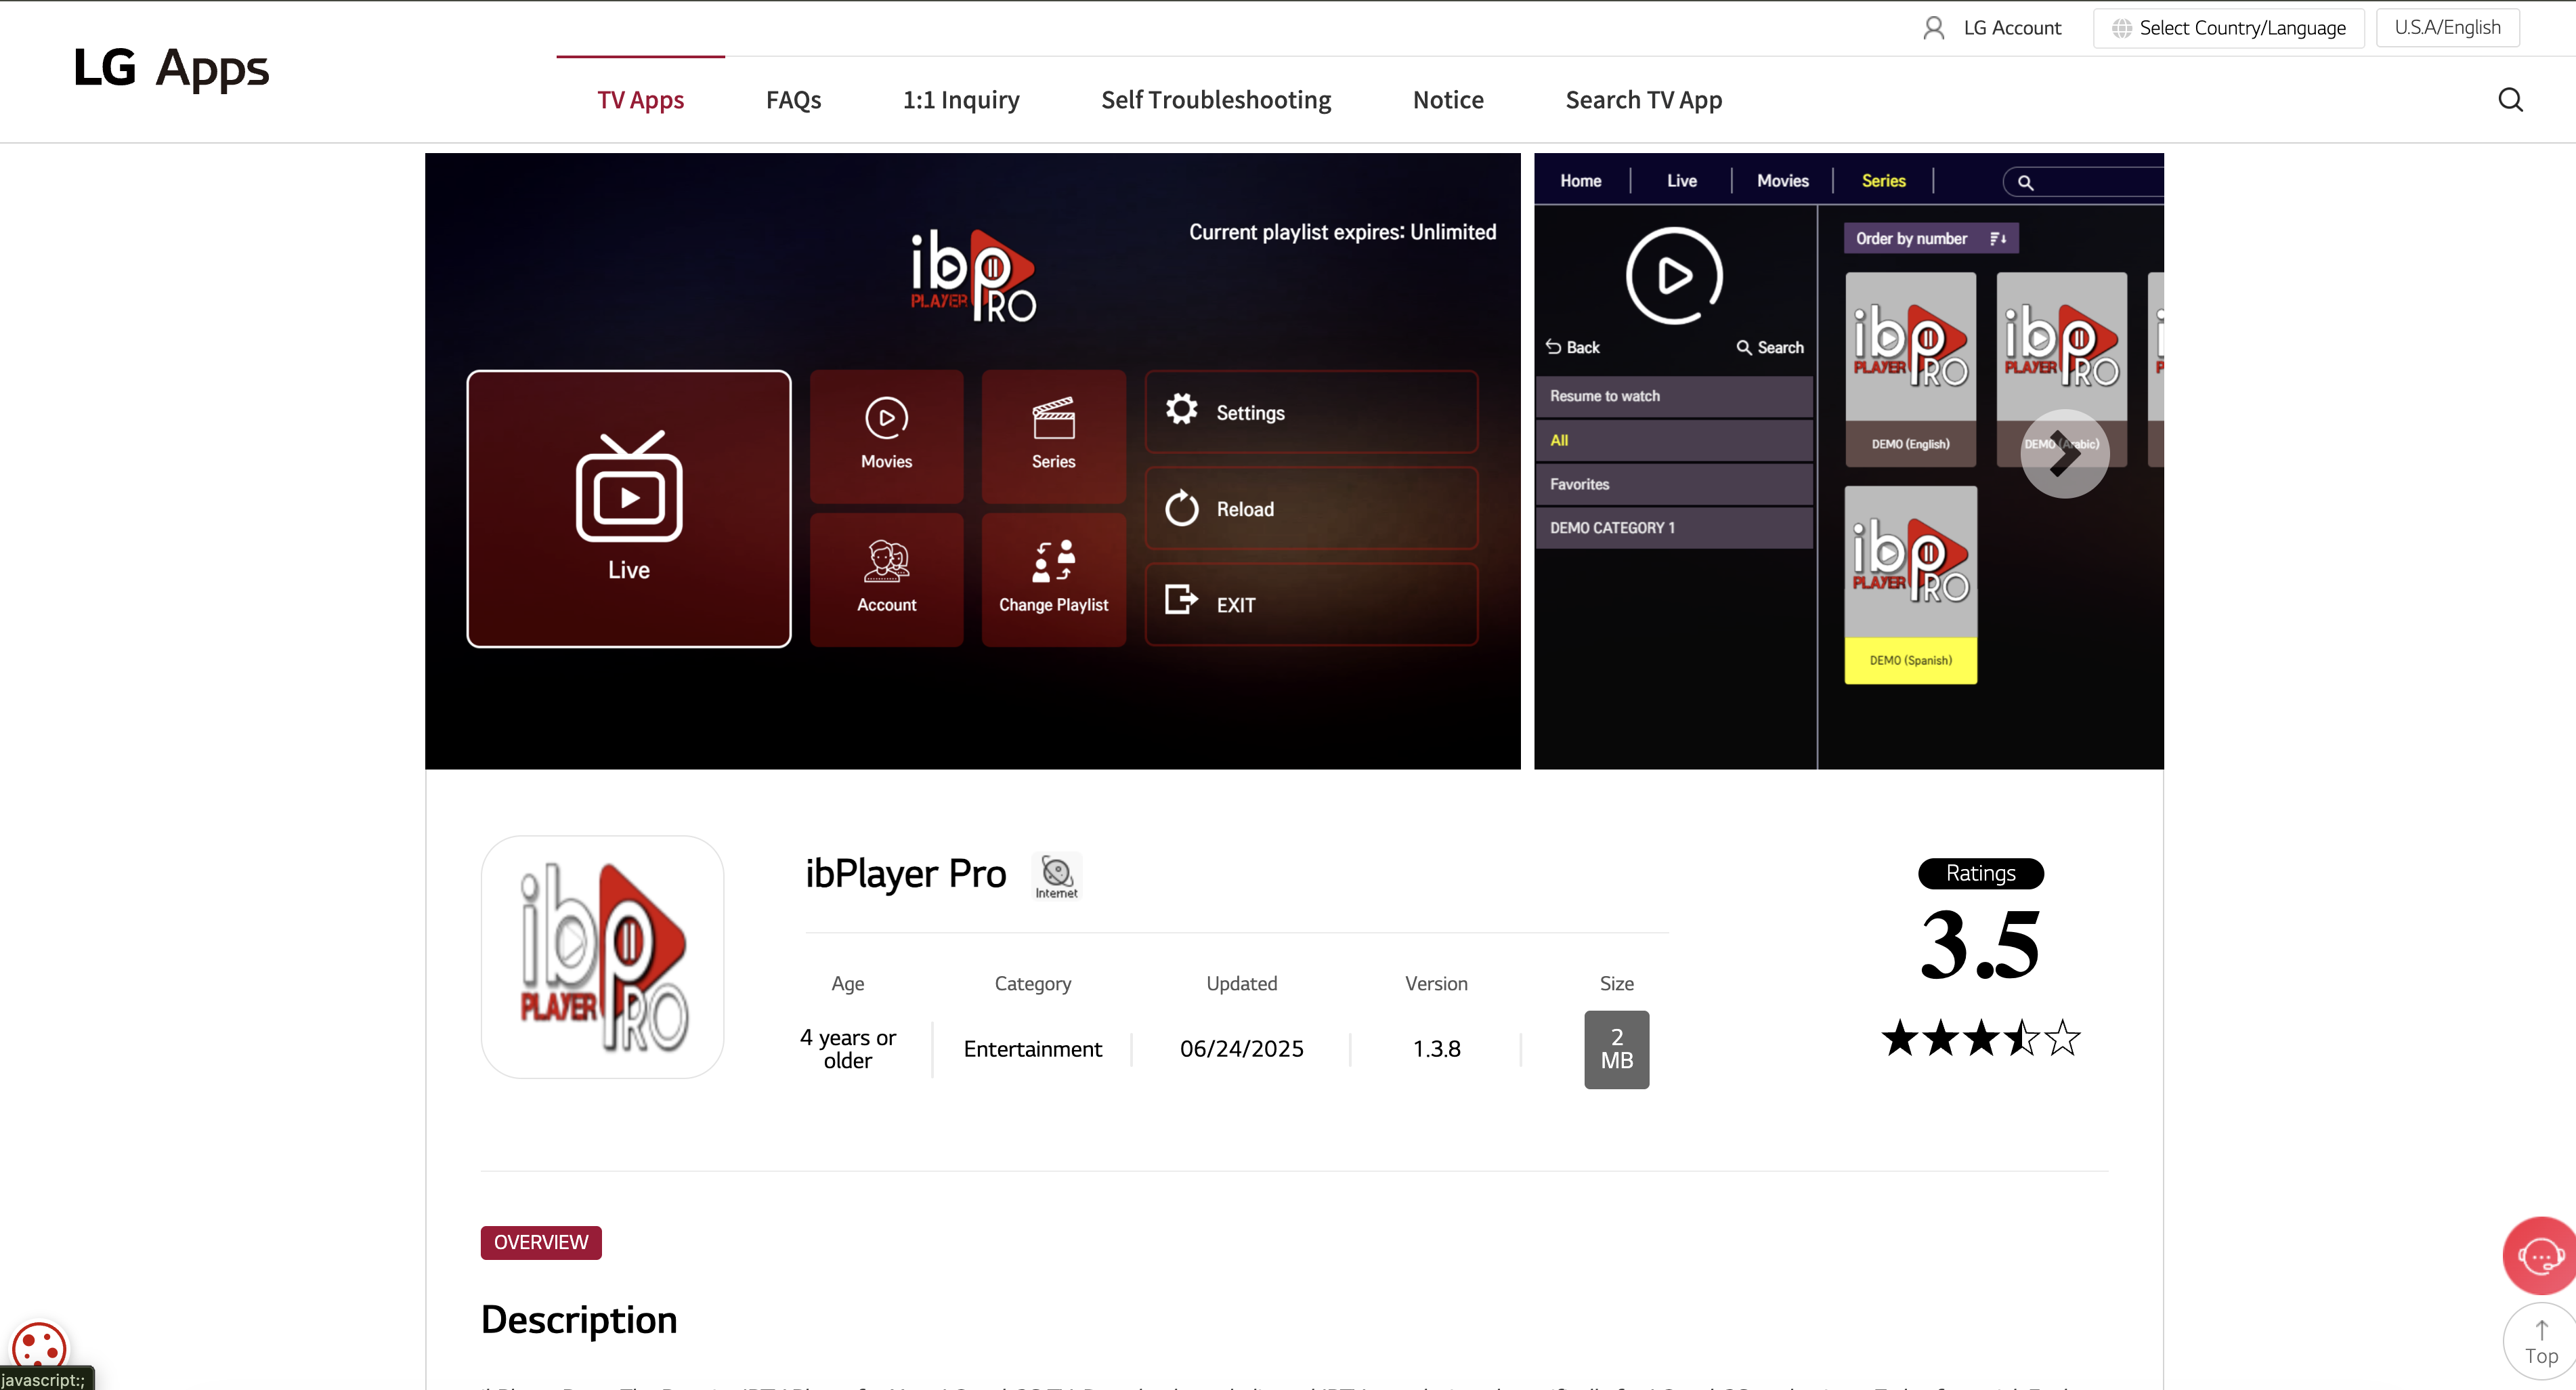This screenshot has height=1390, width=2576.
Task: Open Select Country/Language dropdown
Action: point(2228,28)
